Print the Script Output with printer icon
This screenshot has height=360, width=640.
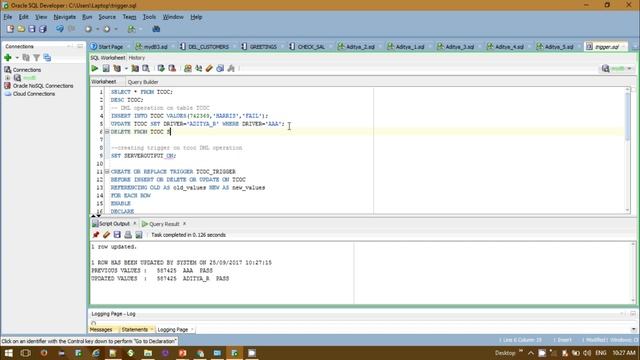click(128, 235)
